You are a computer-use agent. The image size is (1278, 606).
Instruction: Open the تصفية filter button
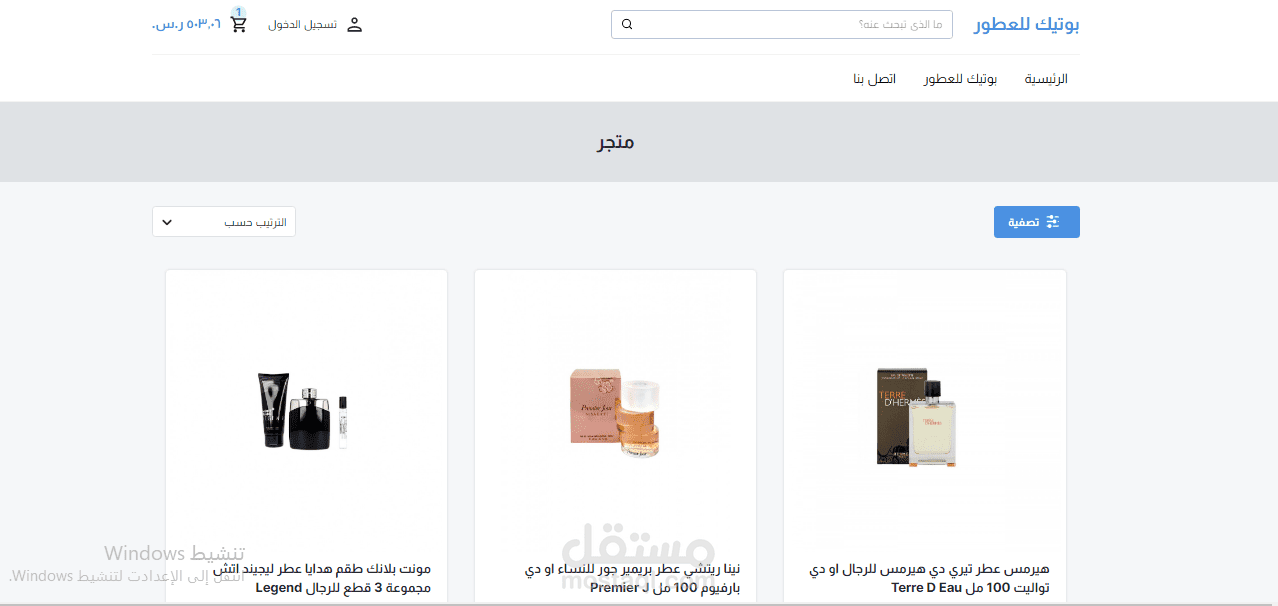(x=1036, y=222)
